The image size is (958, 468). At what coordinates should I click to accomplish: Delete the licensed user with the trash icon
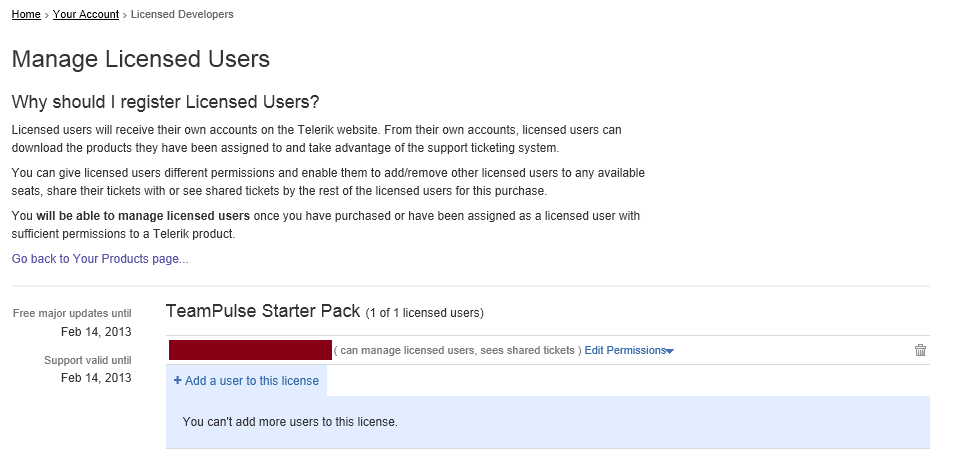click(x=920, y=350)
